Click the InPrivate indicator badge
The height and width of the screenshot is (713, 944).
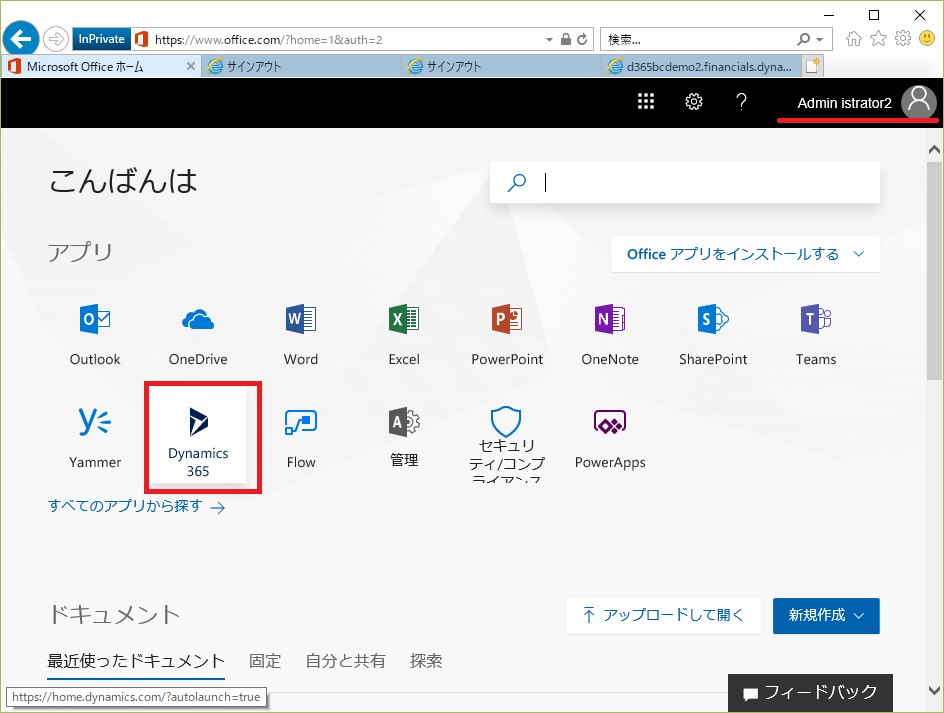(101, 39)
